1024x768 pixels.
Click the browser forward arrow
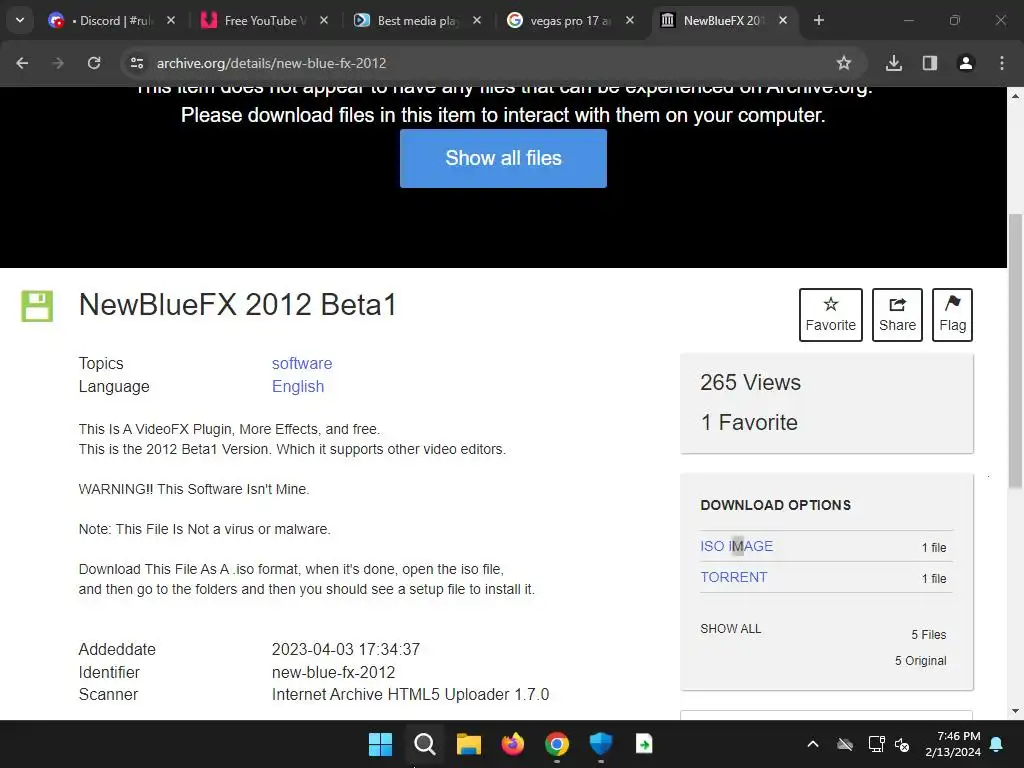[x=58, y=63]
